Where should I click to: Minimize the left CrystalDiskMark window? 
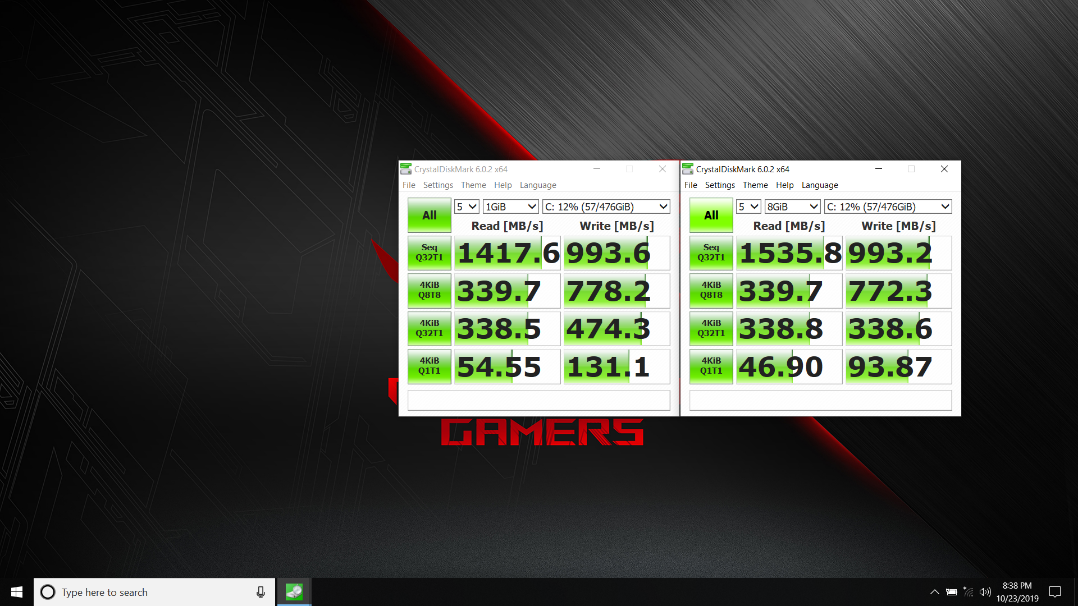(597, 169)
